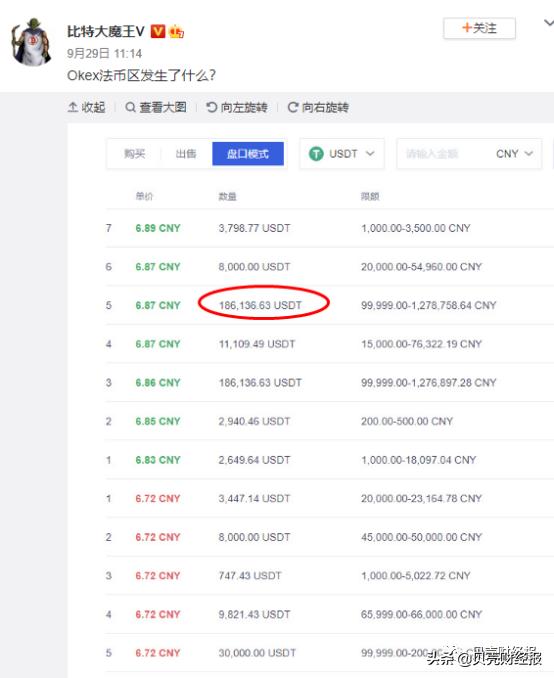
Task: Click the 3,798.77 USDT quantity
Action: 254,228
